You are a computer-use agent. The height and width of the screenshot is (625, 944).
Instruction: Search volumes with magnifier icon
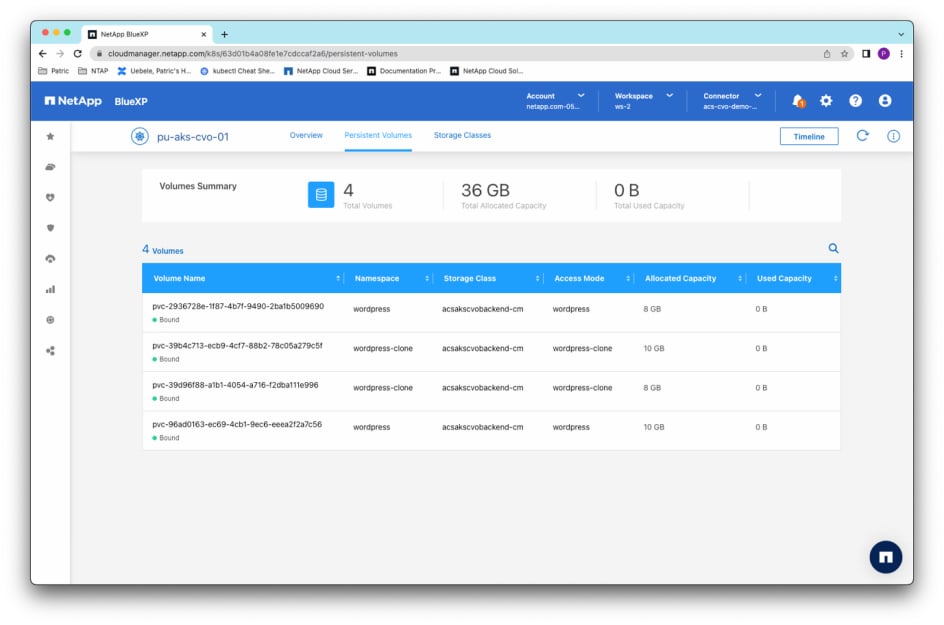[833, 248]
